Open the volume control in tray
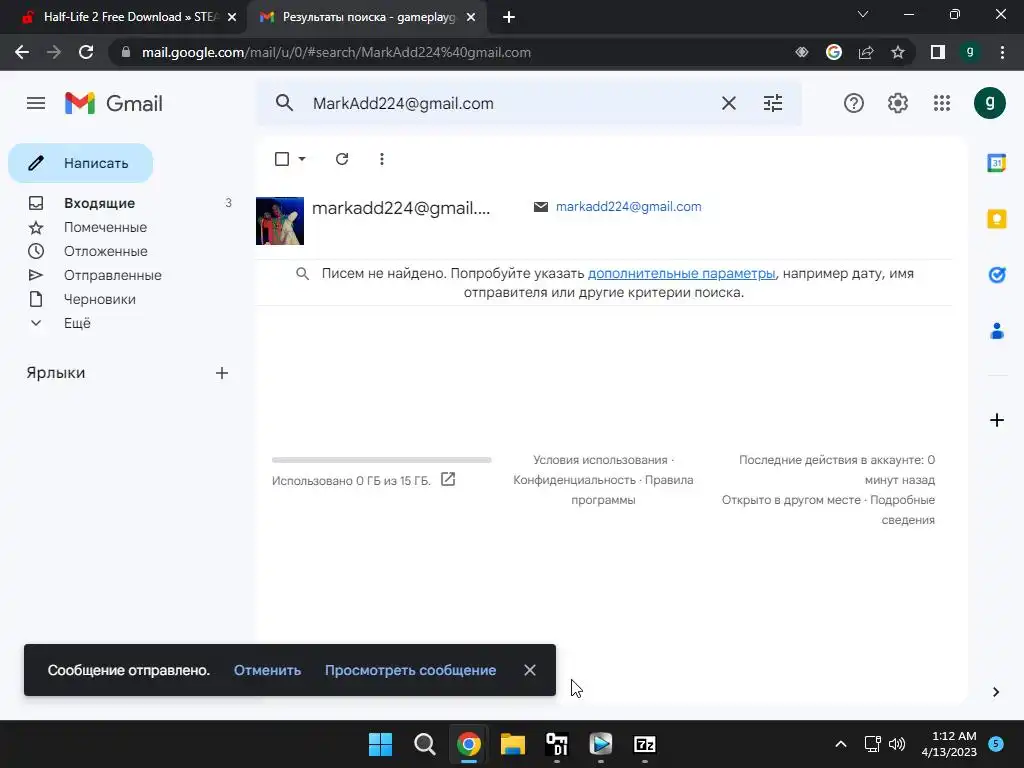This screenshot has width=1024, height=768. click(897, 744)
